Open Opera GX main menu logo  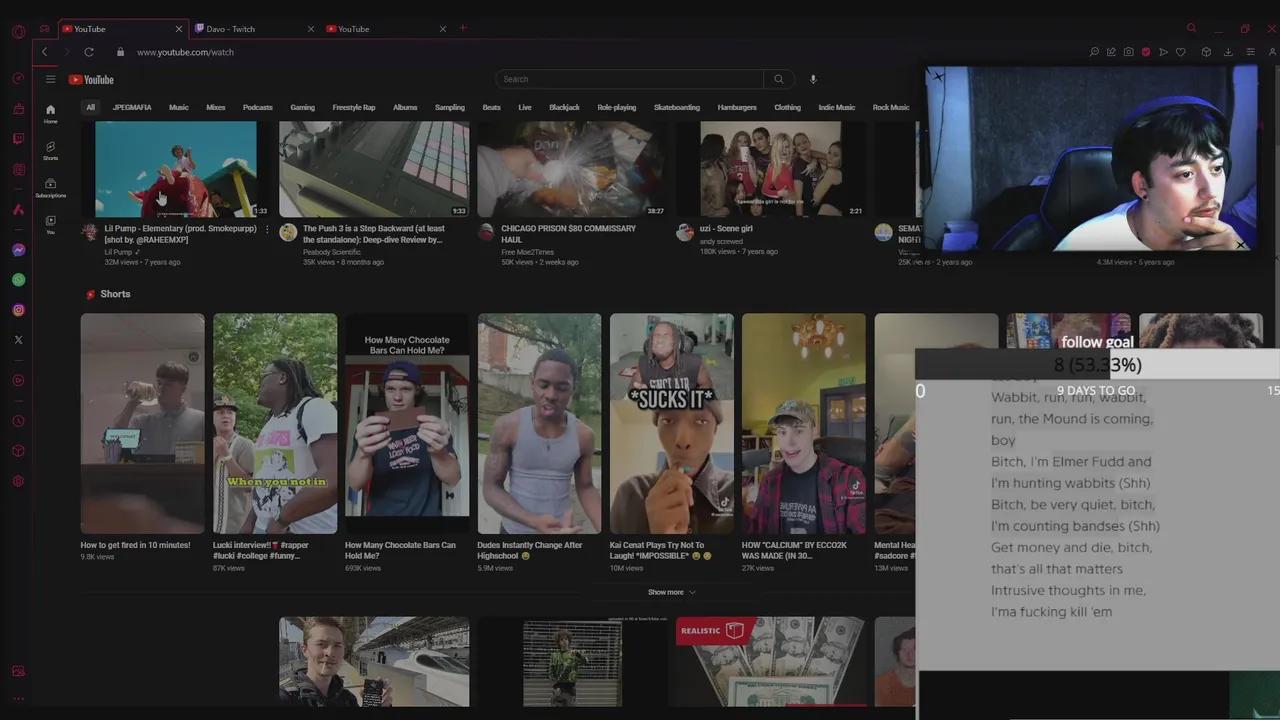click(18, 31)
